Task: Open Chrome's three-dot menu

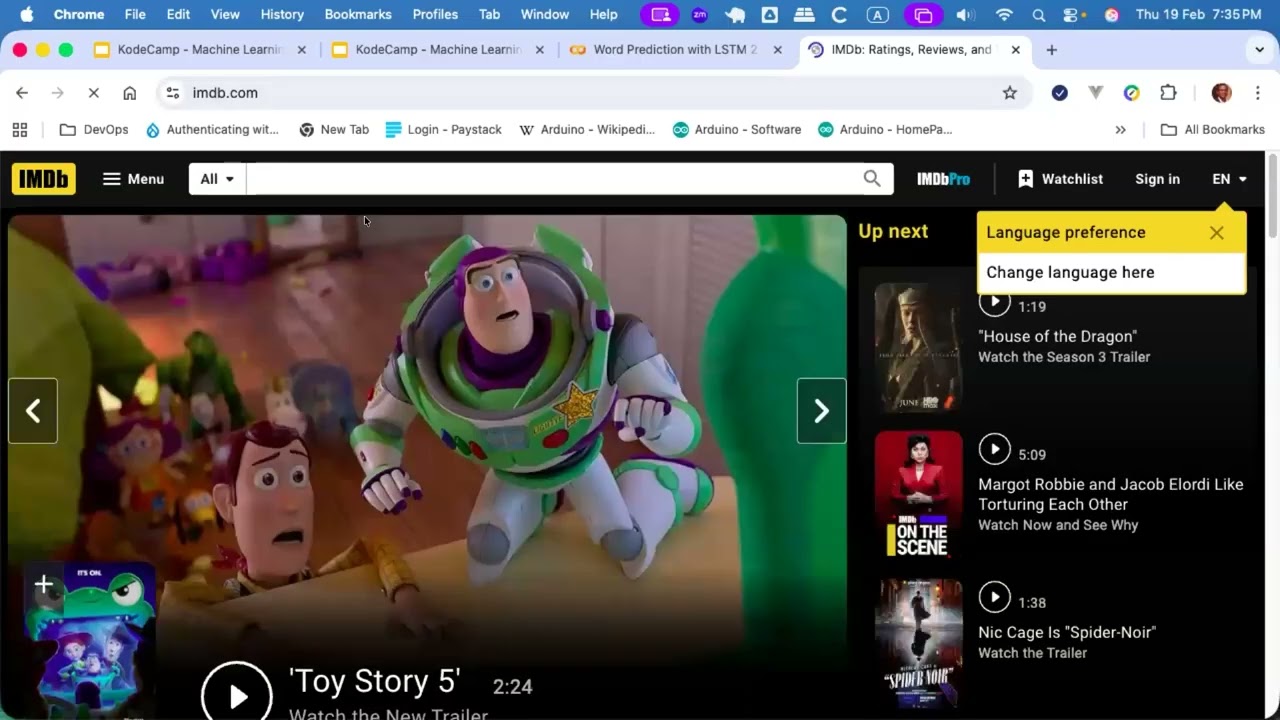Action: [1257, 93]
